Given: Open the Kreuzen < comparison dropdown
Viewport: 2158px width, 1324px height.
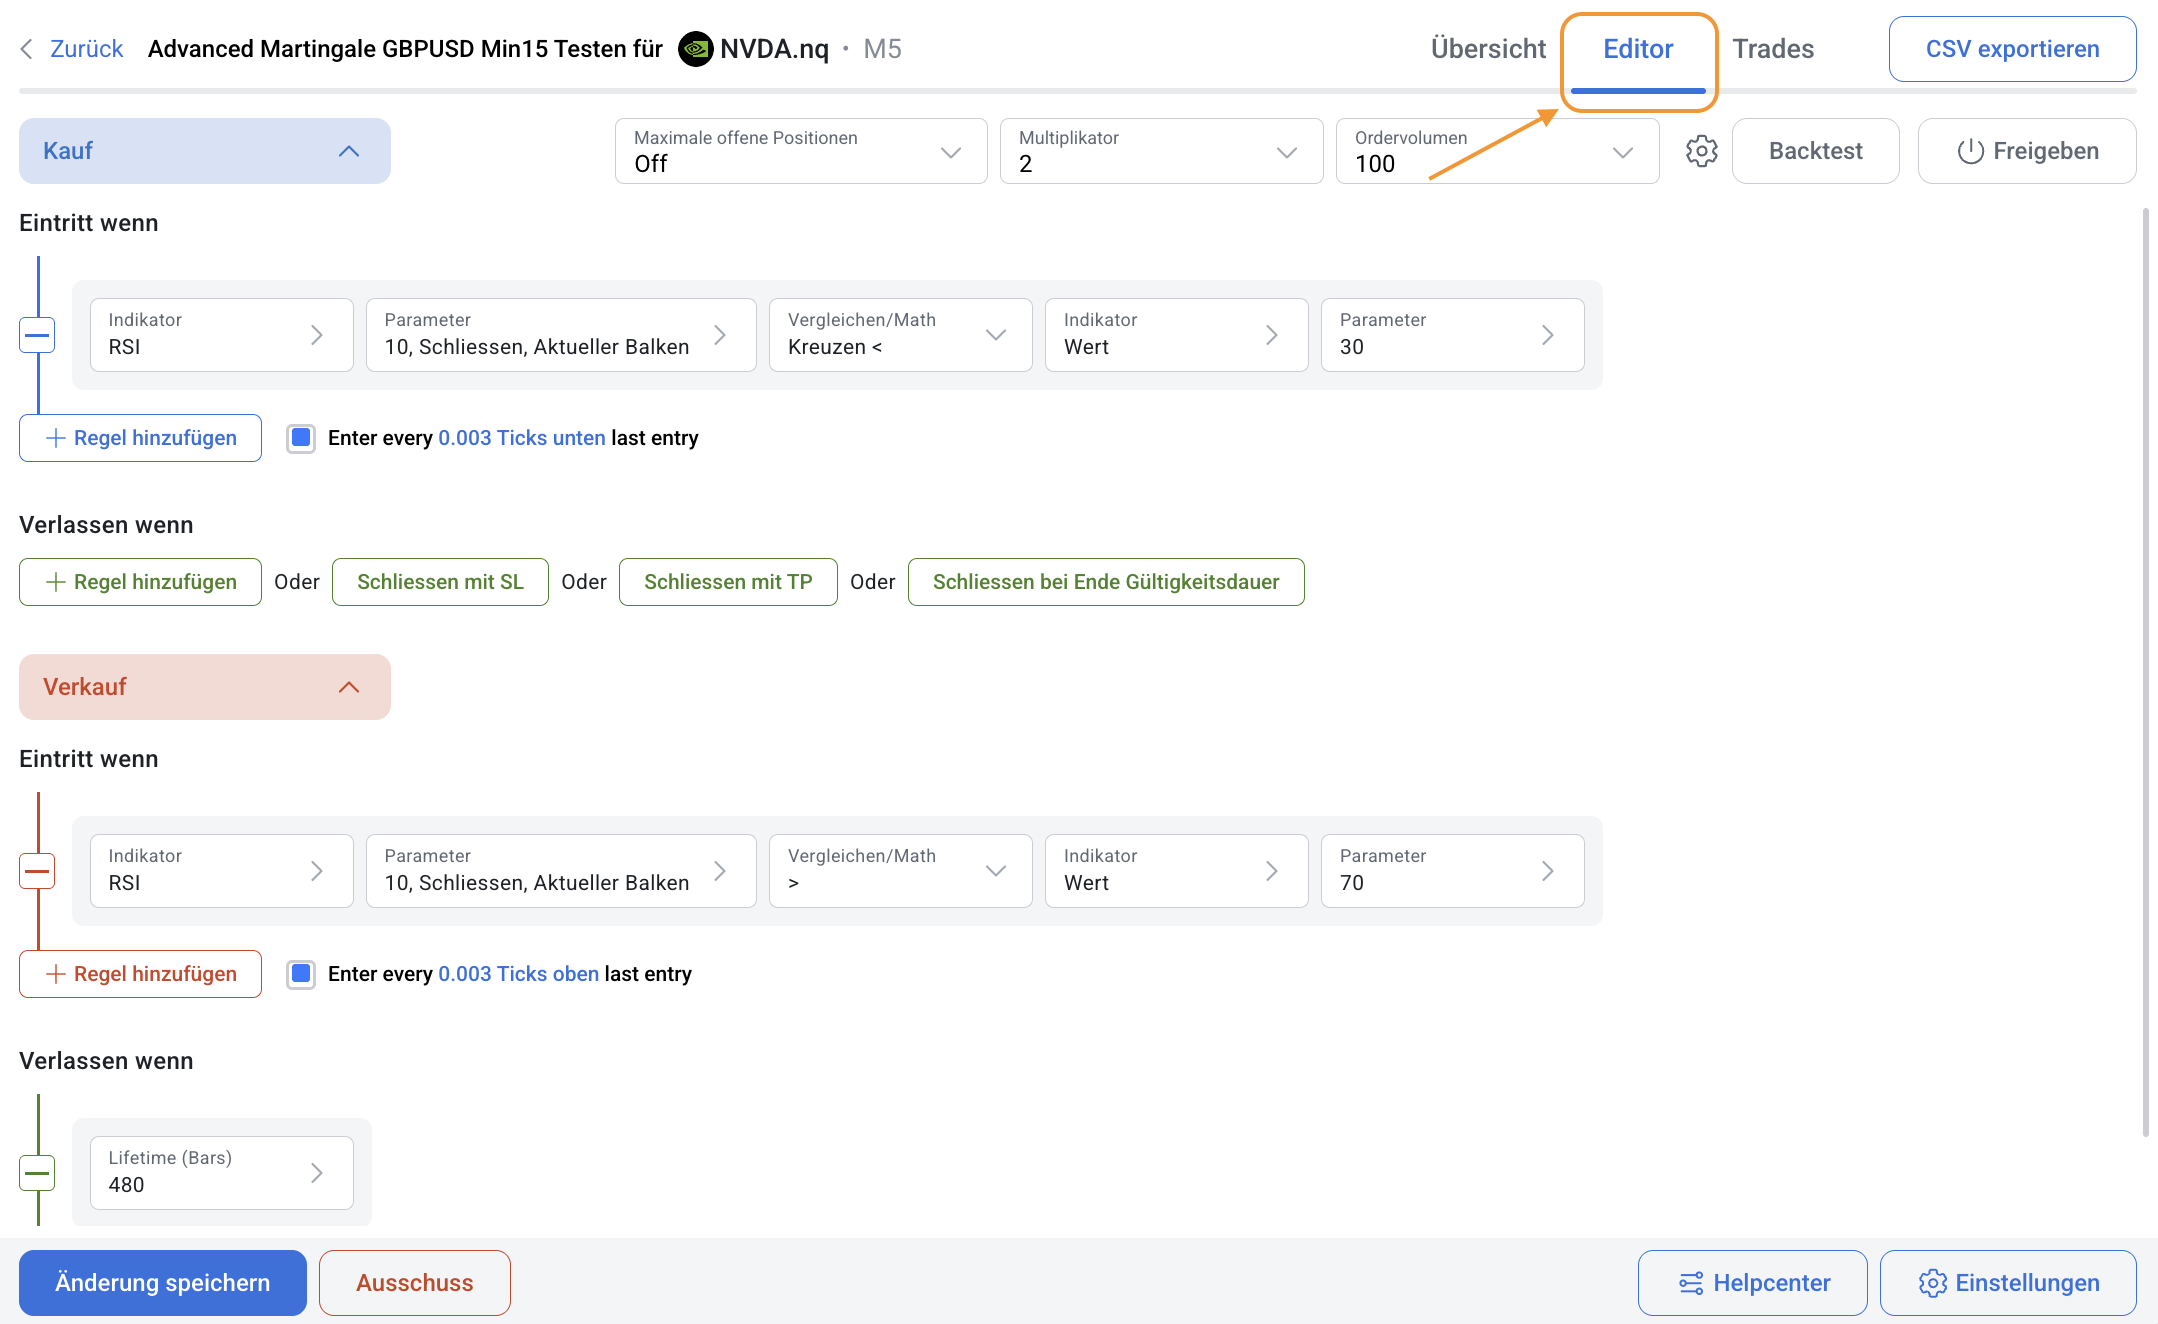Looking at the screenshot, I should coord(900,335).
